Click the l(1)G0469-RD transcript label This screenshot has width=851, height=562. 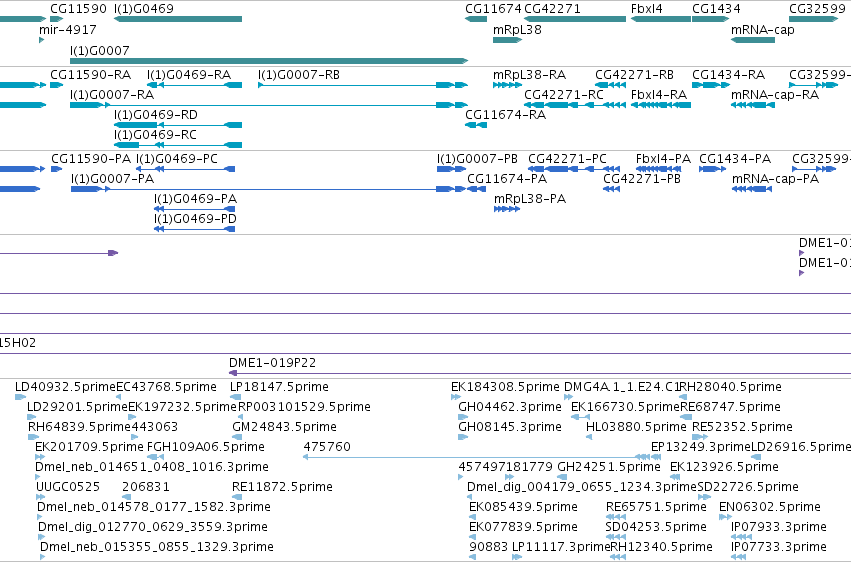[x=156, y=114]
